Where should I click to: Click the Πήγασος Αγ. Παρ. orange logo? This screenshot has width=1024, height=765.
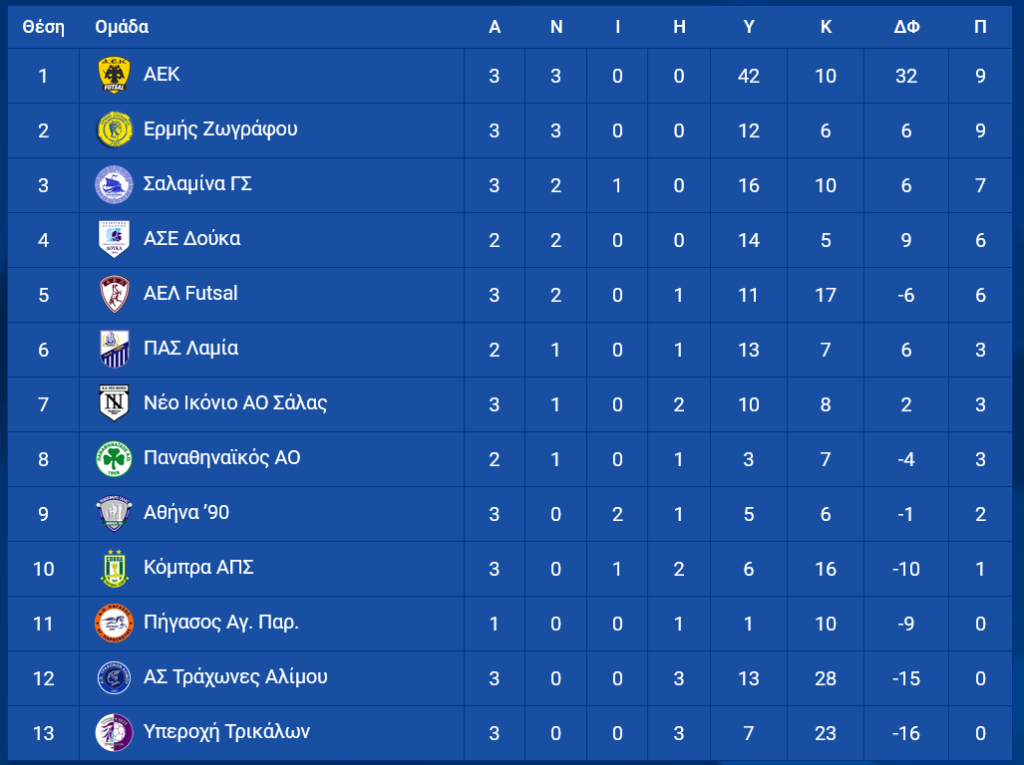114,623
